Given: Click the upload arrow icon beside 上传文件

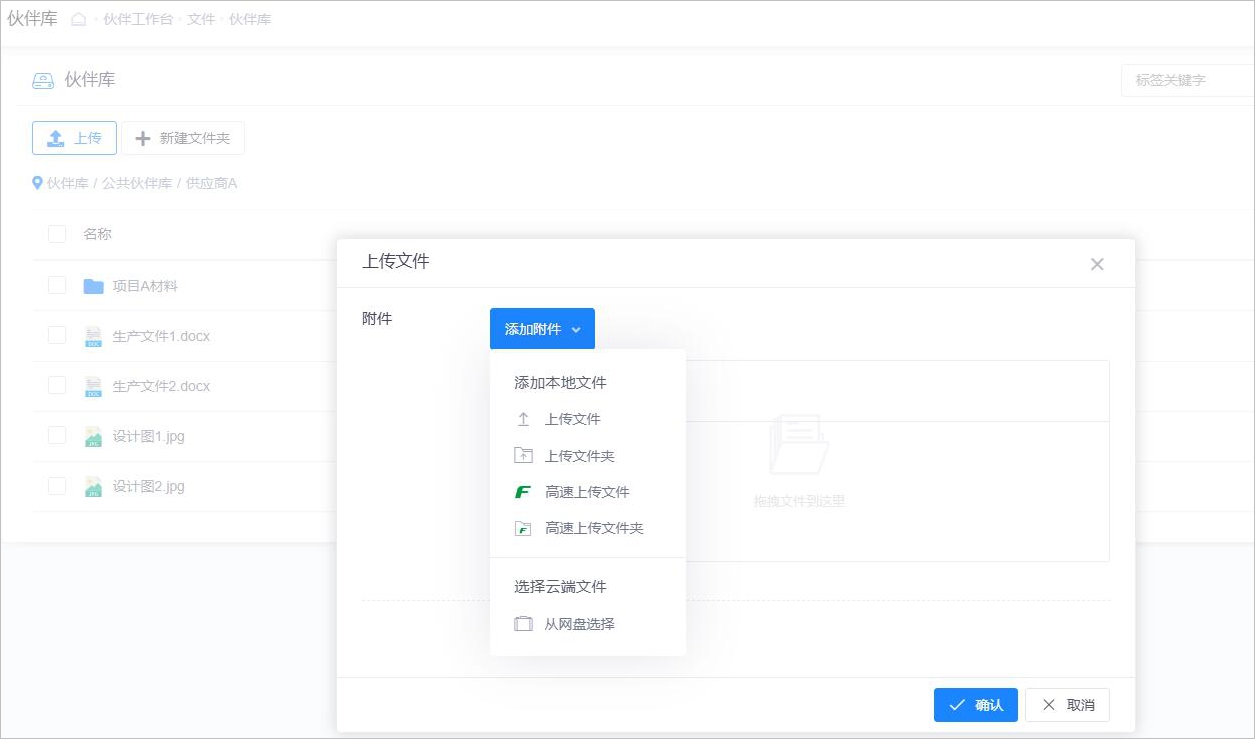Looking at the screenshot, I should [x=523, y=420].
